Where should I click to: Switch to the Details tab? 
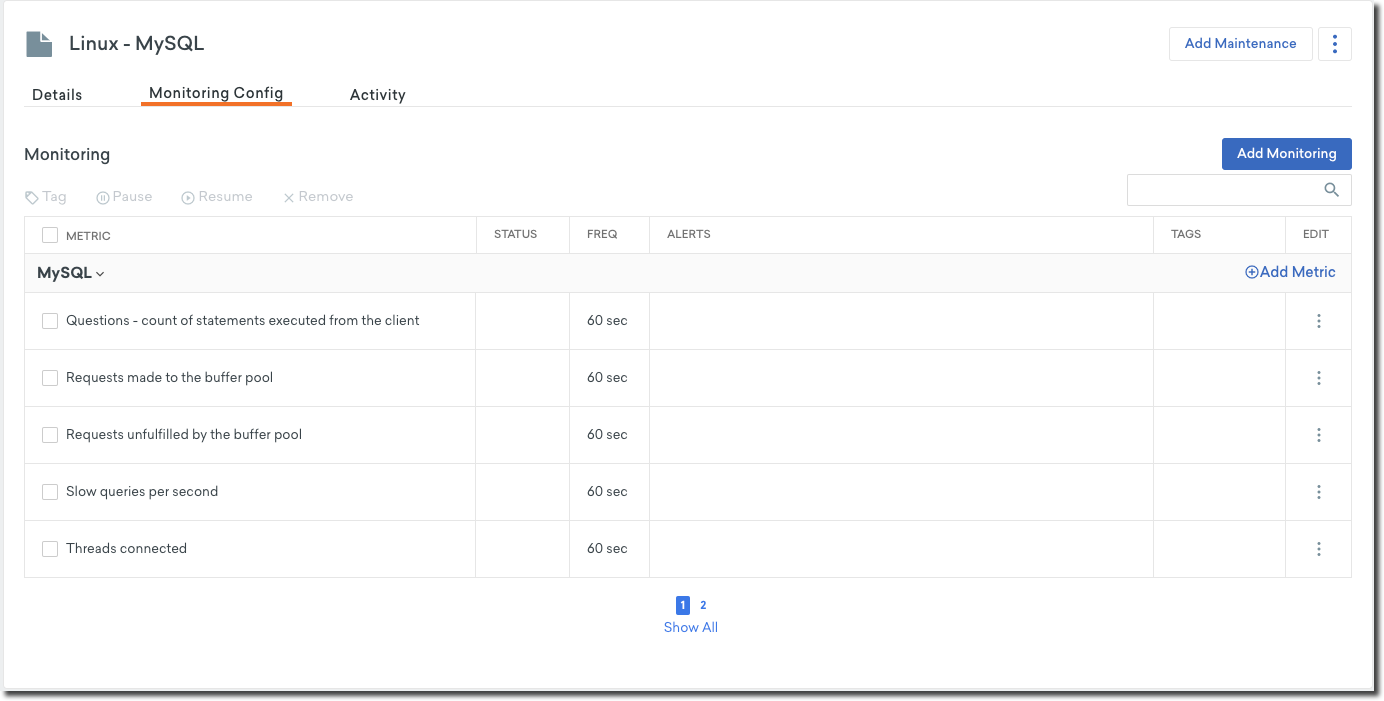point(57,95)
